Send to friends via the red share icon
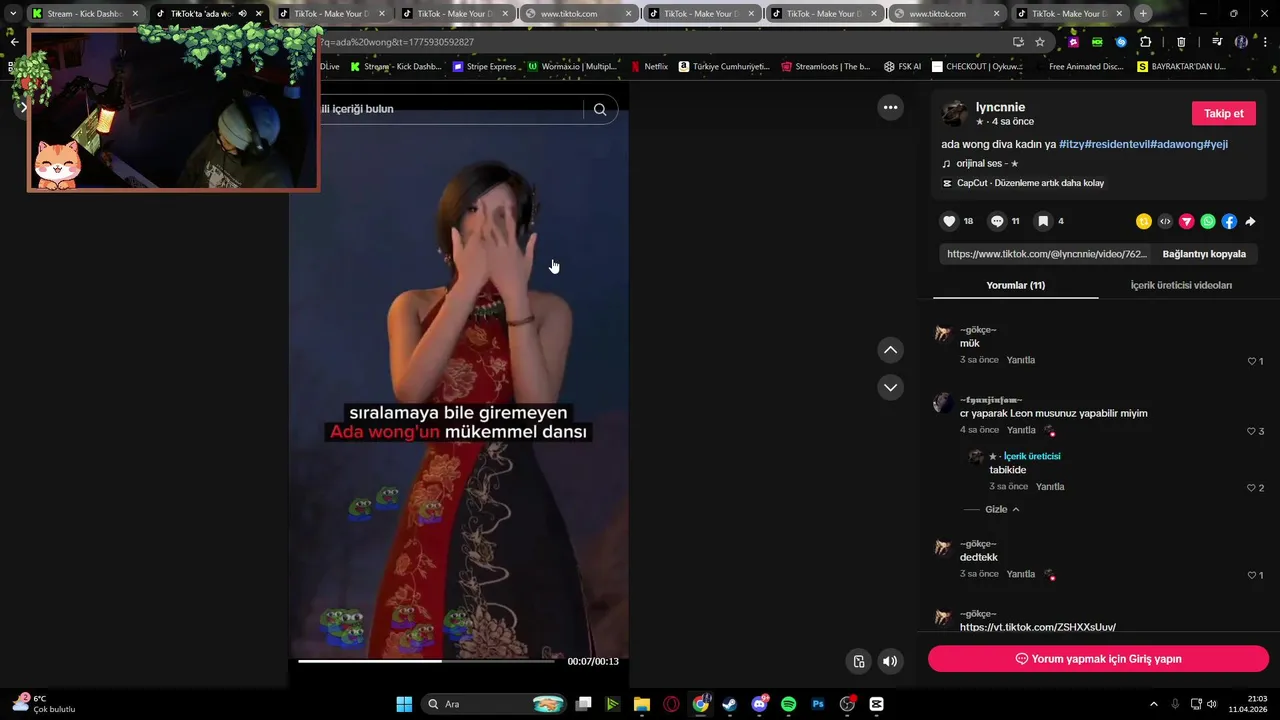The height and width of the screenshot is (720, 1280). point(1187,221)
